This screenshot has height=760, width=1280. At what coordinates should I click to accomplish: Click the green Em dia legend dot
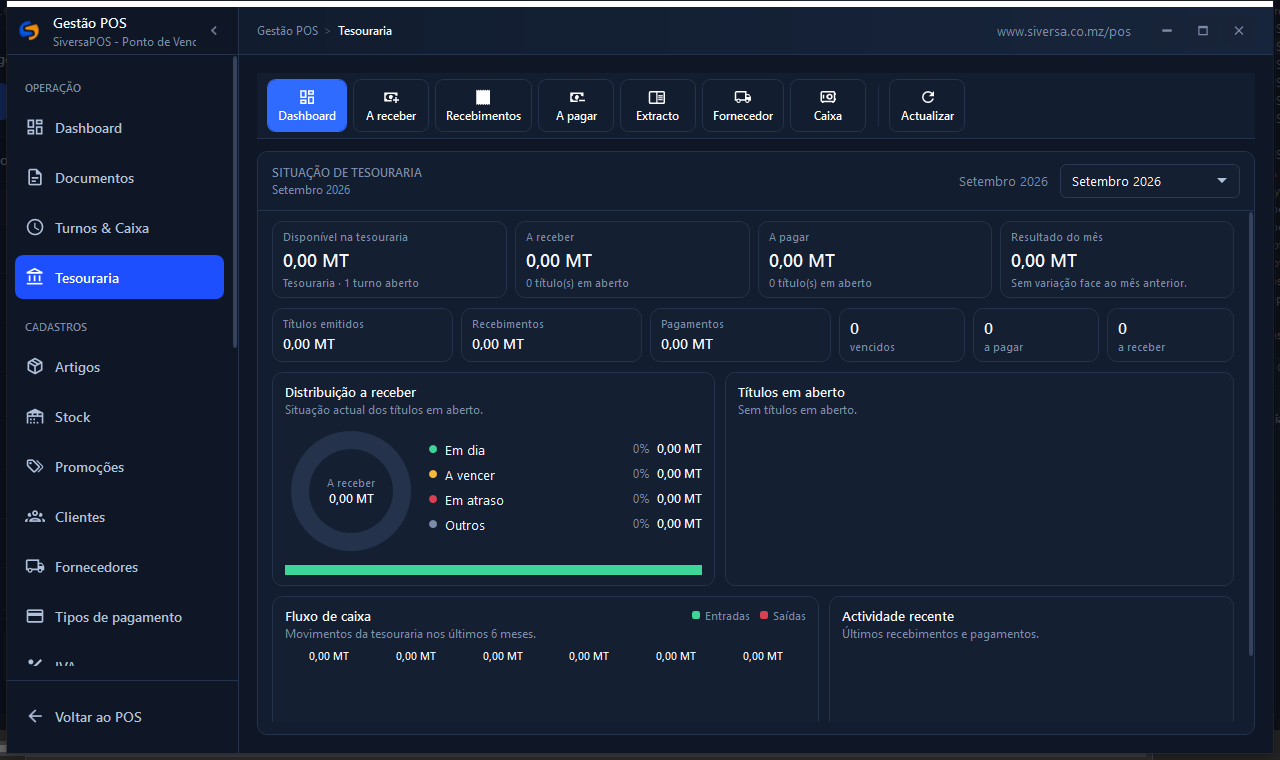tap(433, 450)
